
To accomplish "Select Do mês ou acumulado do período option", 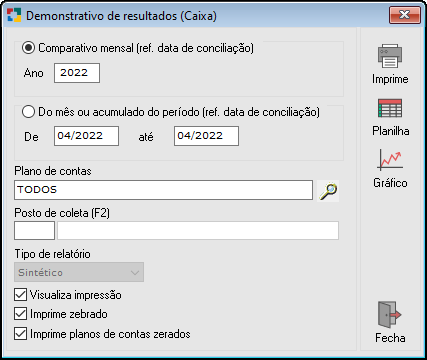I will point(28,112).
